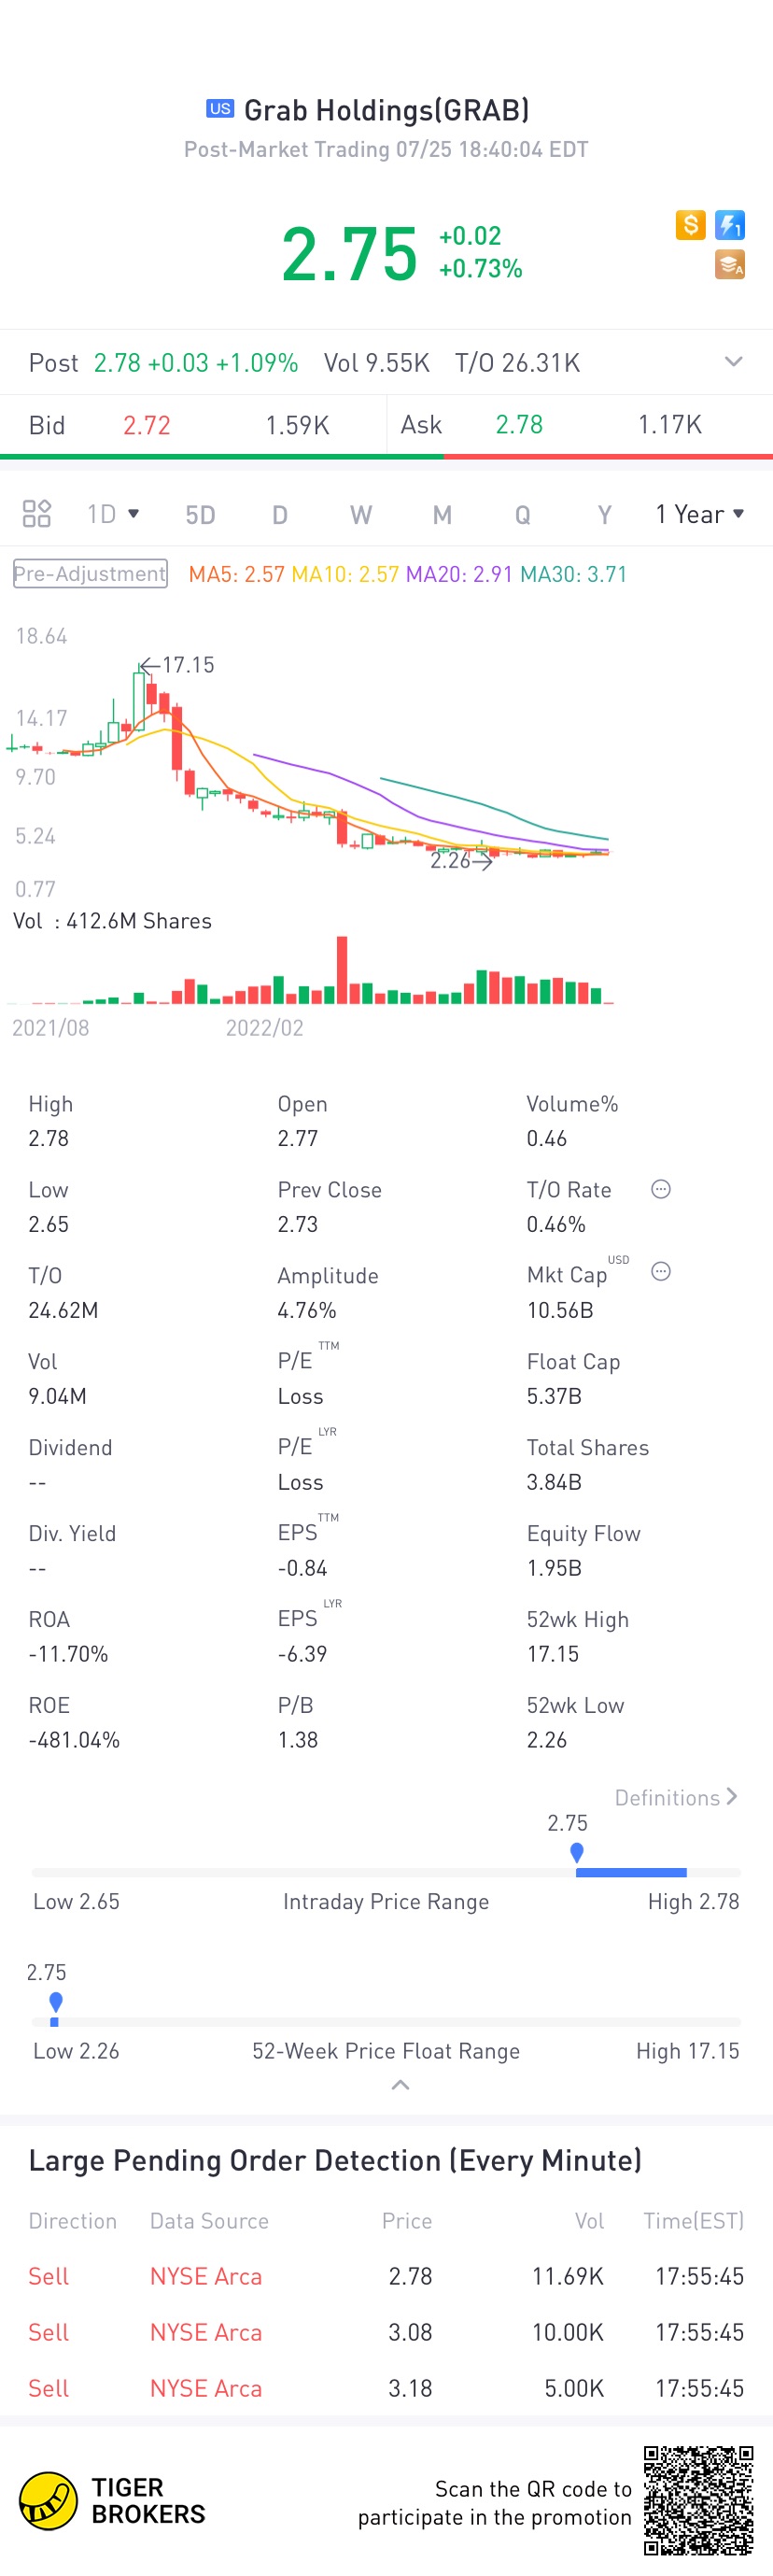Viewport: 773px width, 2576px height.
Task: Tap the Bid price 2.72
Action: [147, 425]
